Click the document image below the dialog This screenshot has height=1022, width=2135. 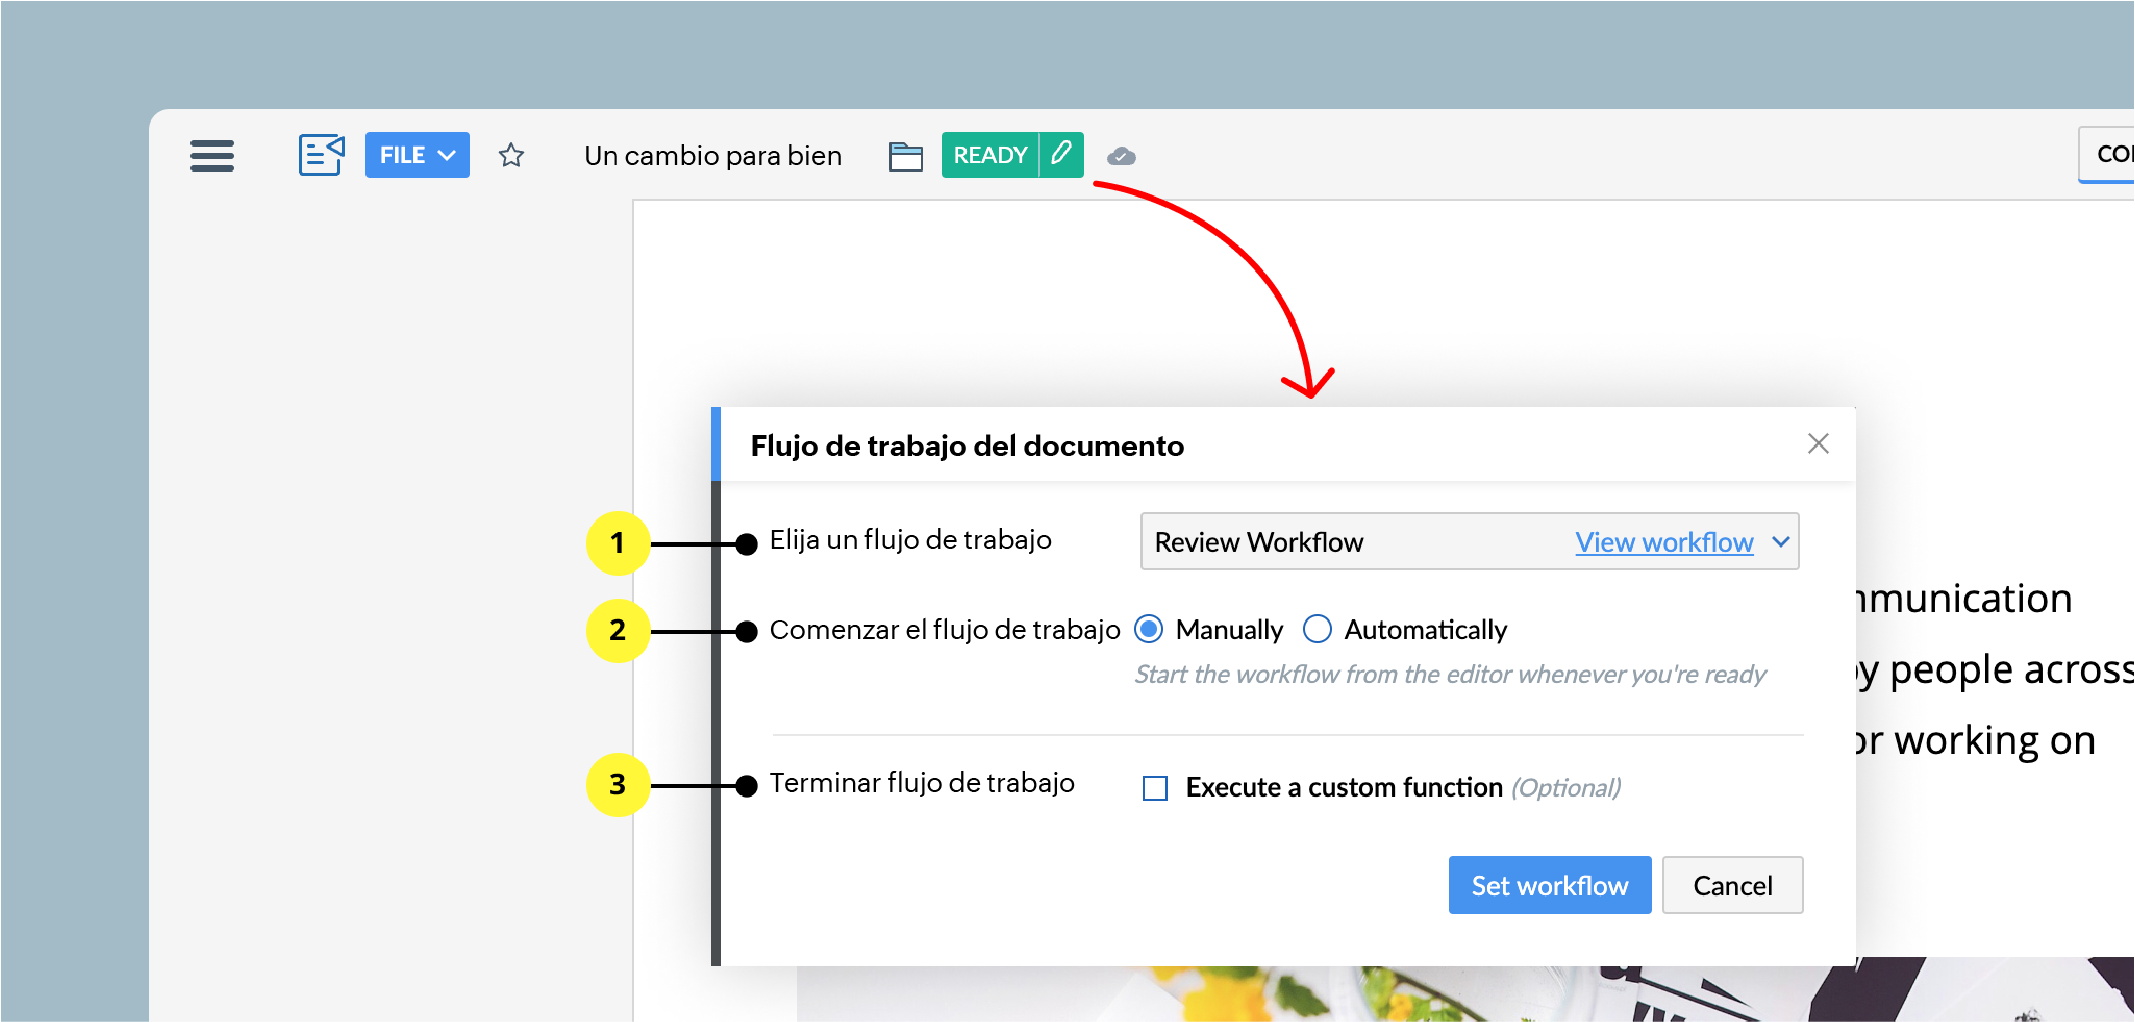point(1300,993)
